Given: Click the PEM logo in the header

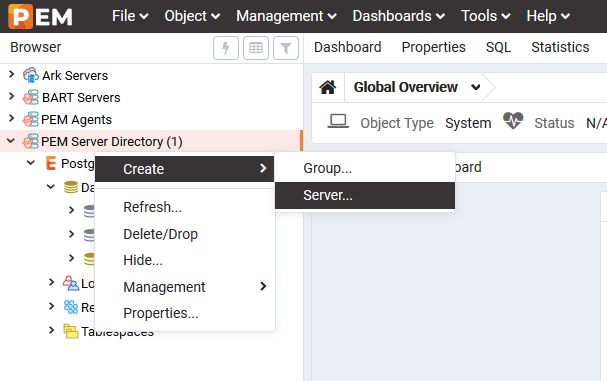Looking at the screenshot, I should pyautogui.click(x=40, y=16).
